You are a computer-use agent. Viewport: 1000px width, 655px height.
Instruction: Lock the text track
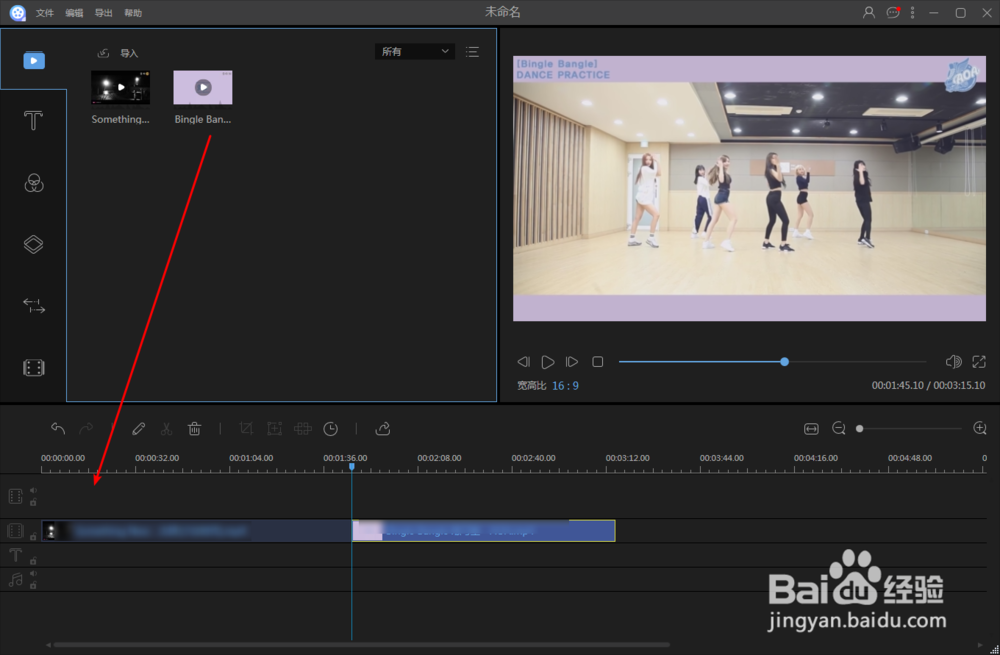[x=33, y=561]
